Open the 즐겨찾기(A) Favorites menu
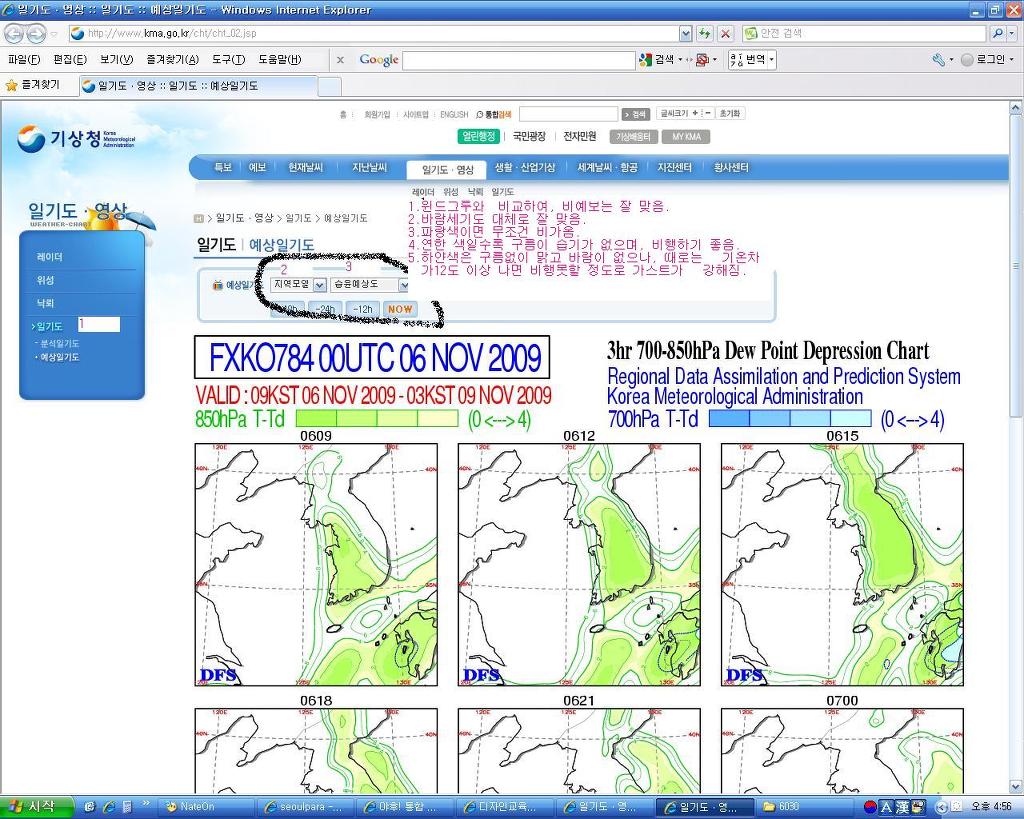Viewport: 1024px width, 819px height. (x=172, y=59)
